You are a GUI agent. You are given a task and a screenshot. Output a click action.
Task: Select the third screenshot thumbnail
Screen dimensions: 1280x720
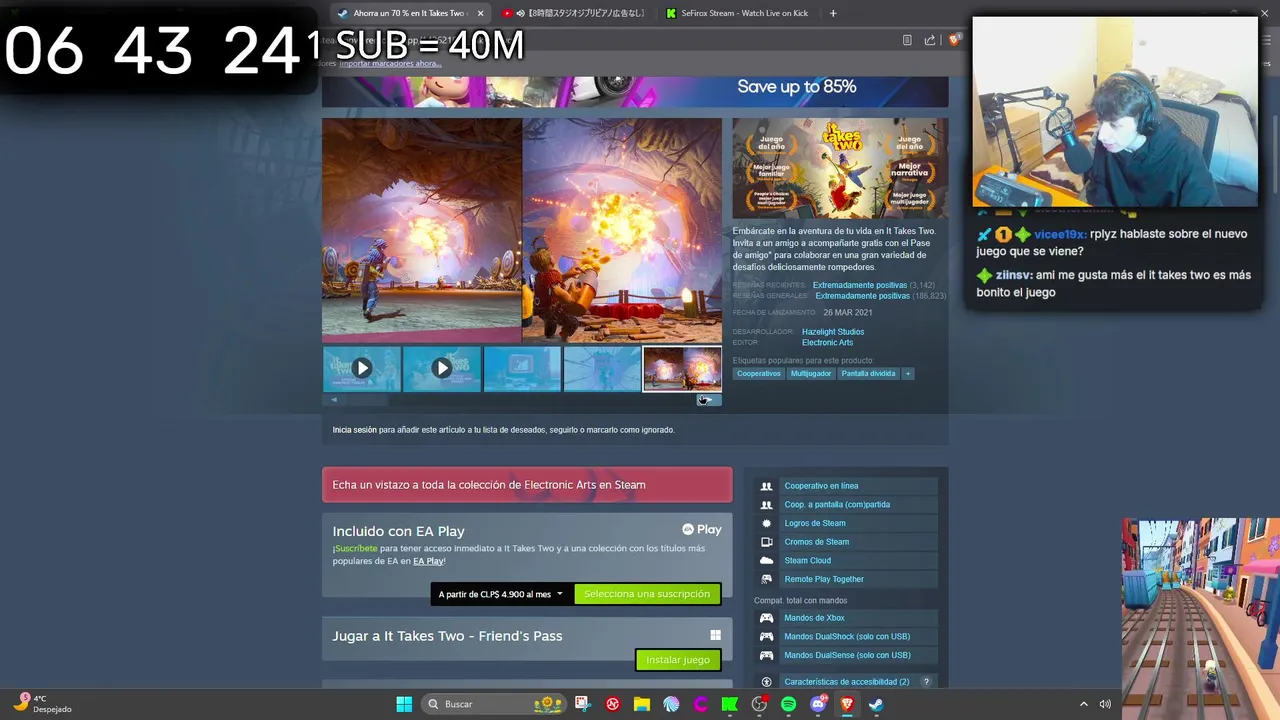pyautogui.click(x=522, y=368)
